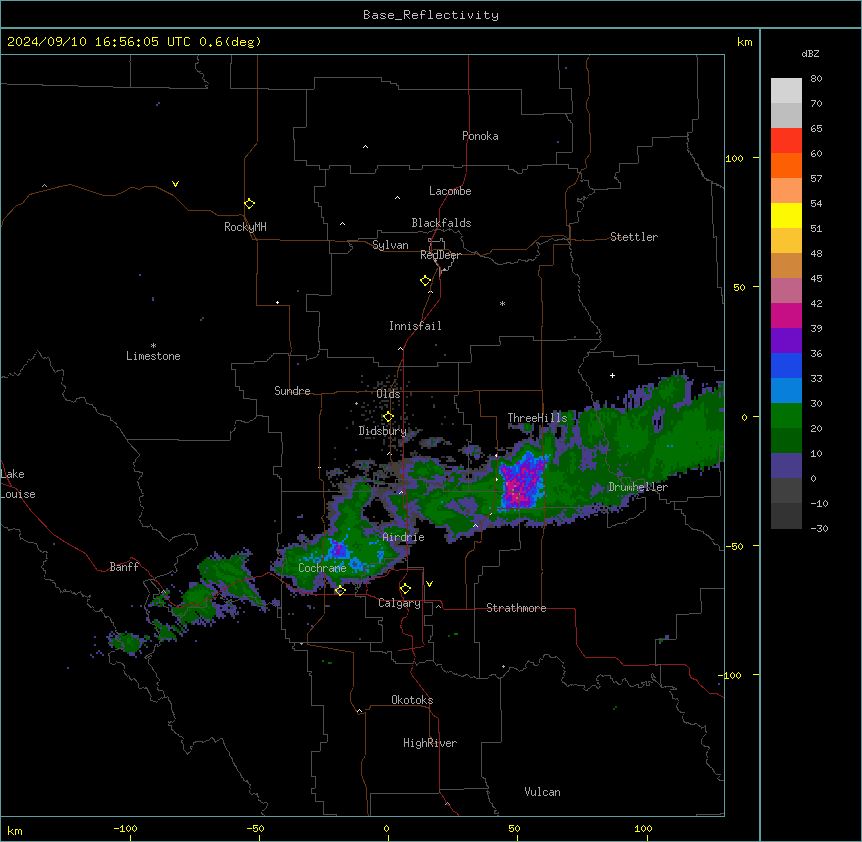
Task: Click the Airdrie city label
Action: [x=404, y=537]
